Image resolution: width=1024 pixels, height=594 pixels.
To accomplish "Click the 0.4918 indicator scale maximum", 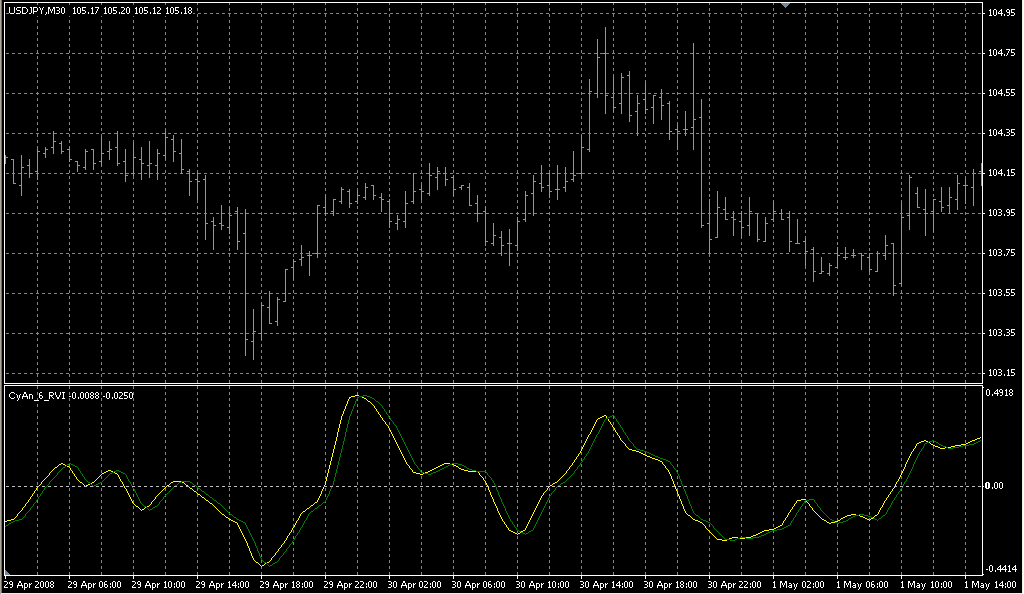I will [x=1001, y=393].
